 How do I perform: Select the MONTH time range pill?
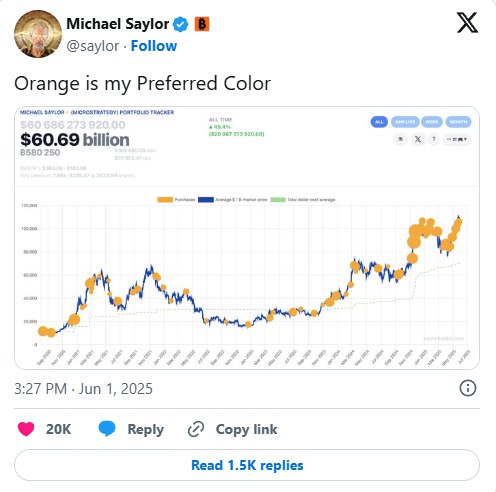coord(458,122)
